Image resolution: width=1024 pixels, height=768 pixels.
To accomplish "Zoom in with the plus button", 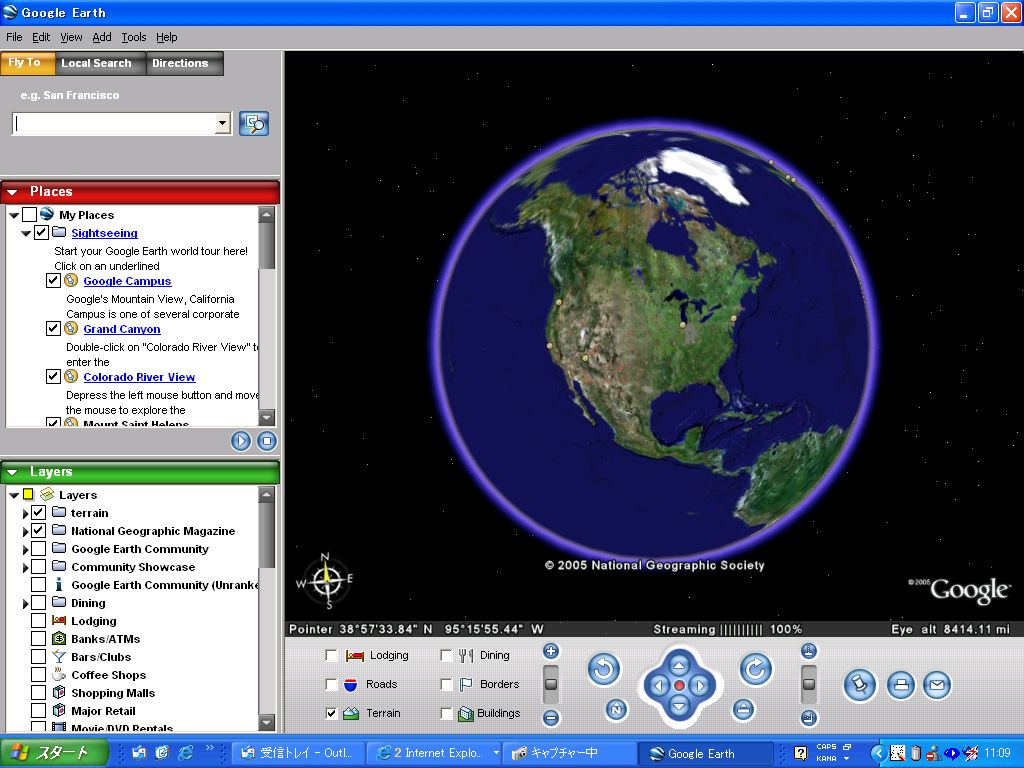I will click(x=551, y=651).
